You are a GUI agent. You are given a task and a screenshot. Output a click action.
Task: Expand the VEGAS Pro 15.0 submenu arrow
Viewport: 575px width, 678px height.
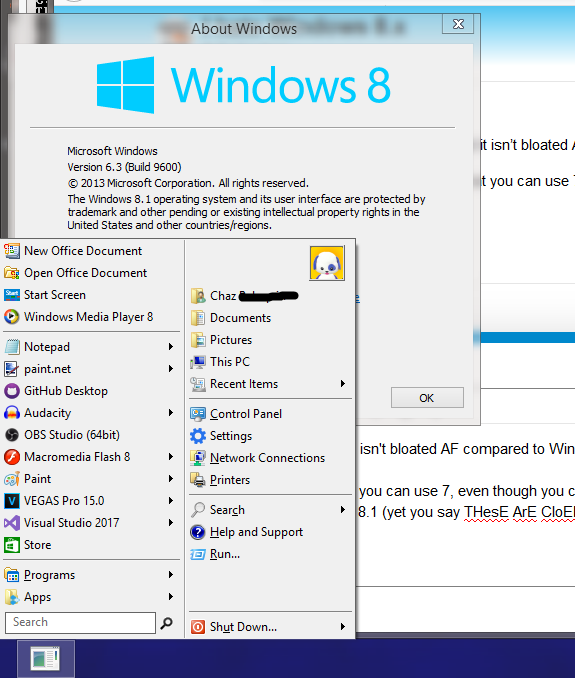click(x=171, y=501)
